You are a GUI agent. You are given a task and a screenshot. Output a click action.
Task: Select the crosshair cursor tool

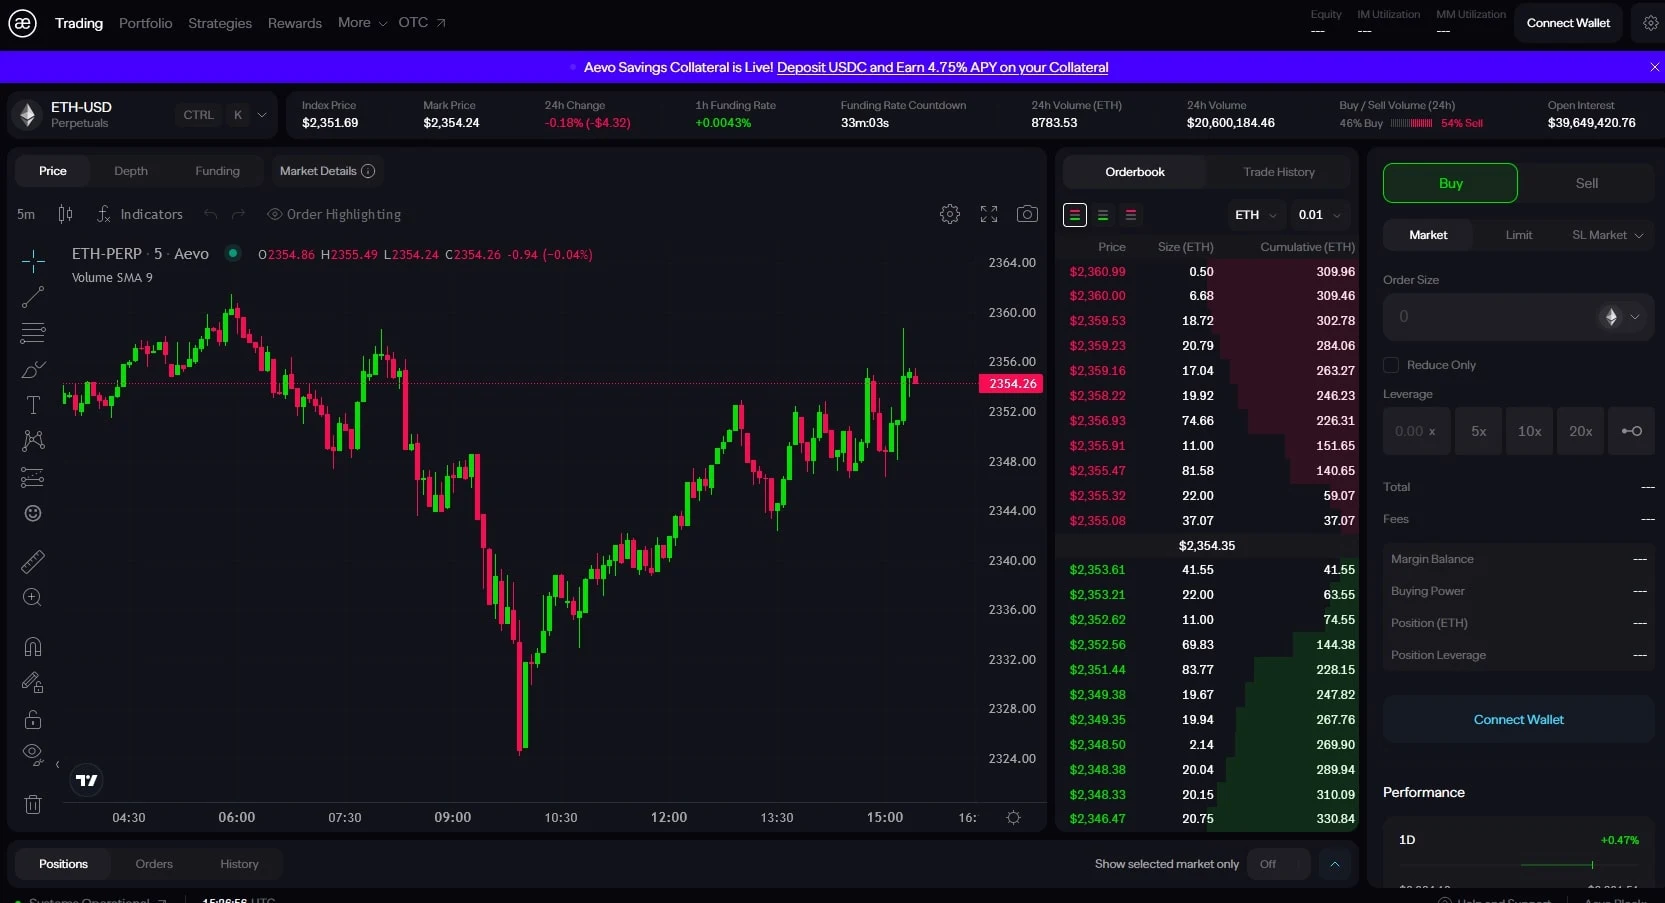(33, 261)
